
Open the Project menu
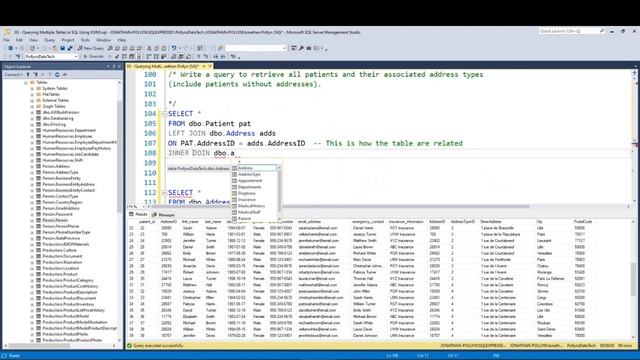point(68,40)
